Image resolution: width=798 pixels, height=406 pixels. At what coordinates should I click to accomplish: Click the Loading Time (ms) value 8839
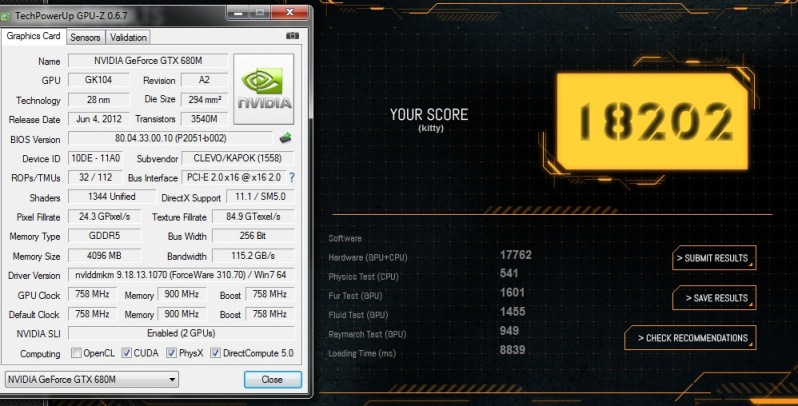pos(512,350)
